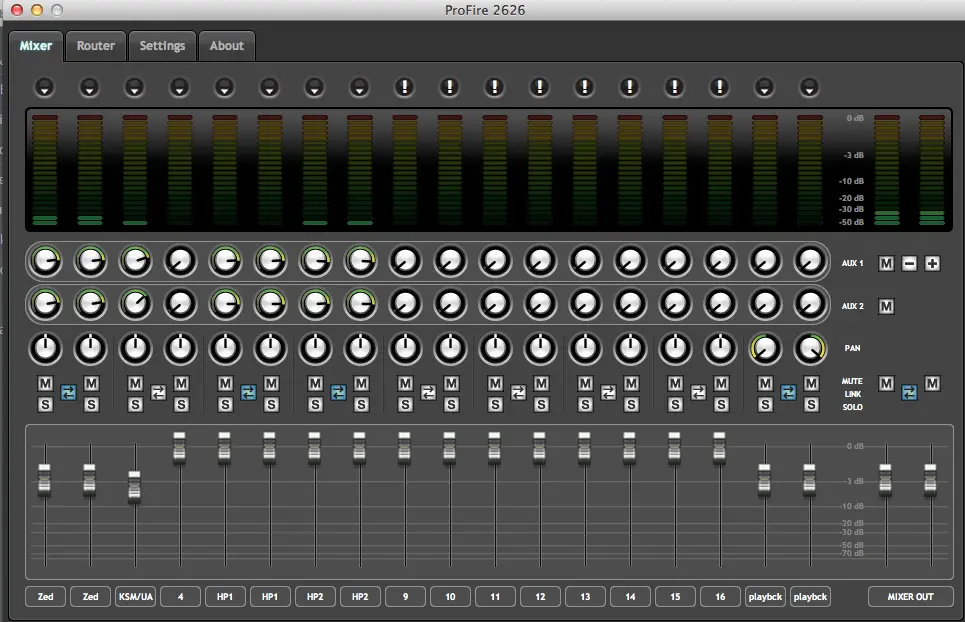This screenshot has height=622, width=965.
Task: Open input dropdown above second Zed channel
Action: click(89, 87)
